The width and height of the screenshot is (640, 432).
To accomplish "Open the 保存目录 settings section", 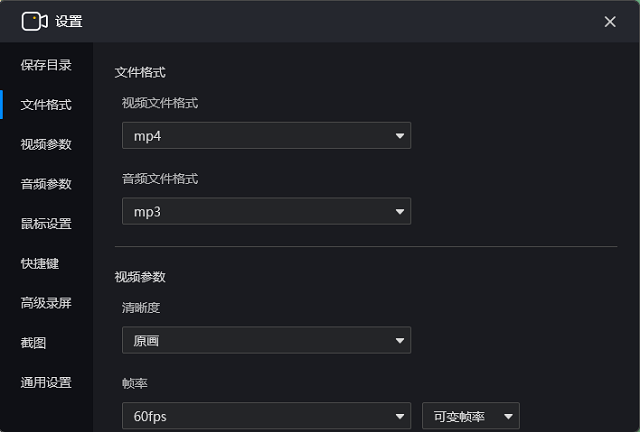I will pos(46,65).
